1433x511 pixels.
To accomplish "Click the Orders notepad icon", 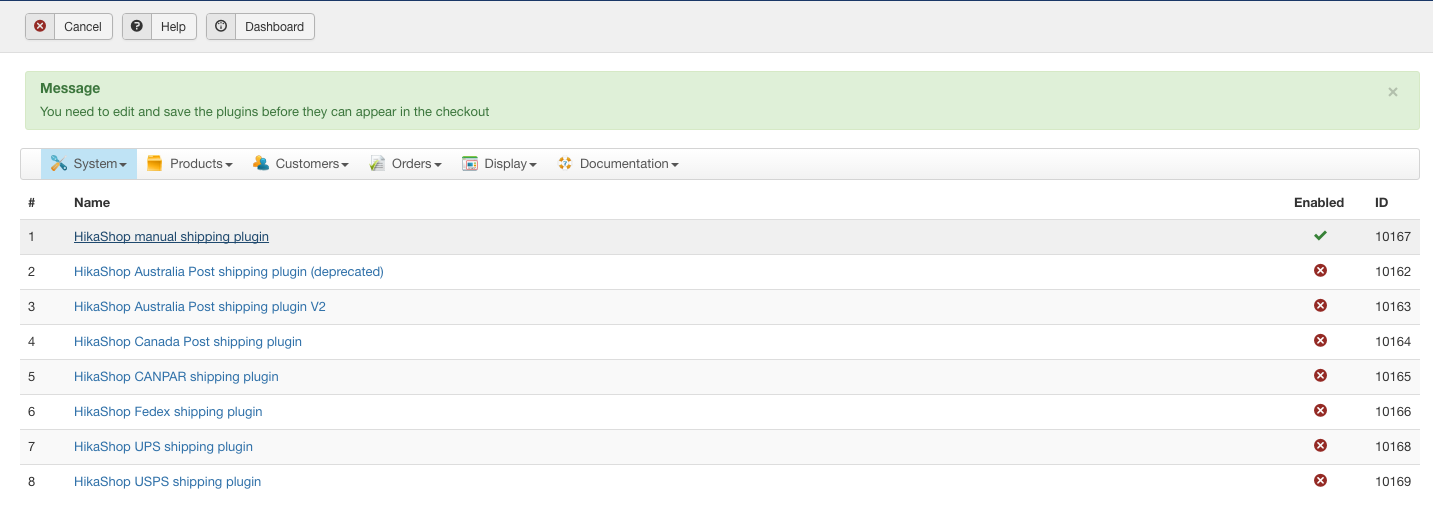I will click(x=377, y=164).
